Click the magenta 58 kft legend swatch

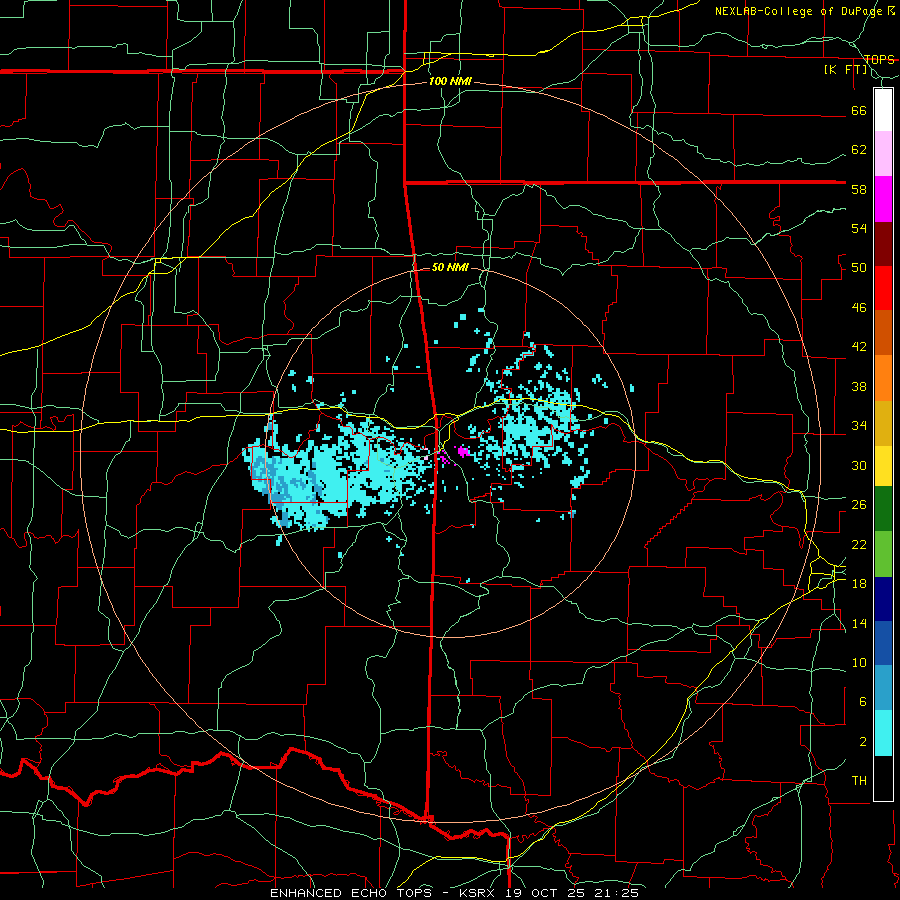883,199
